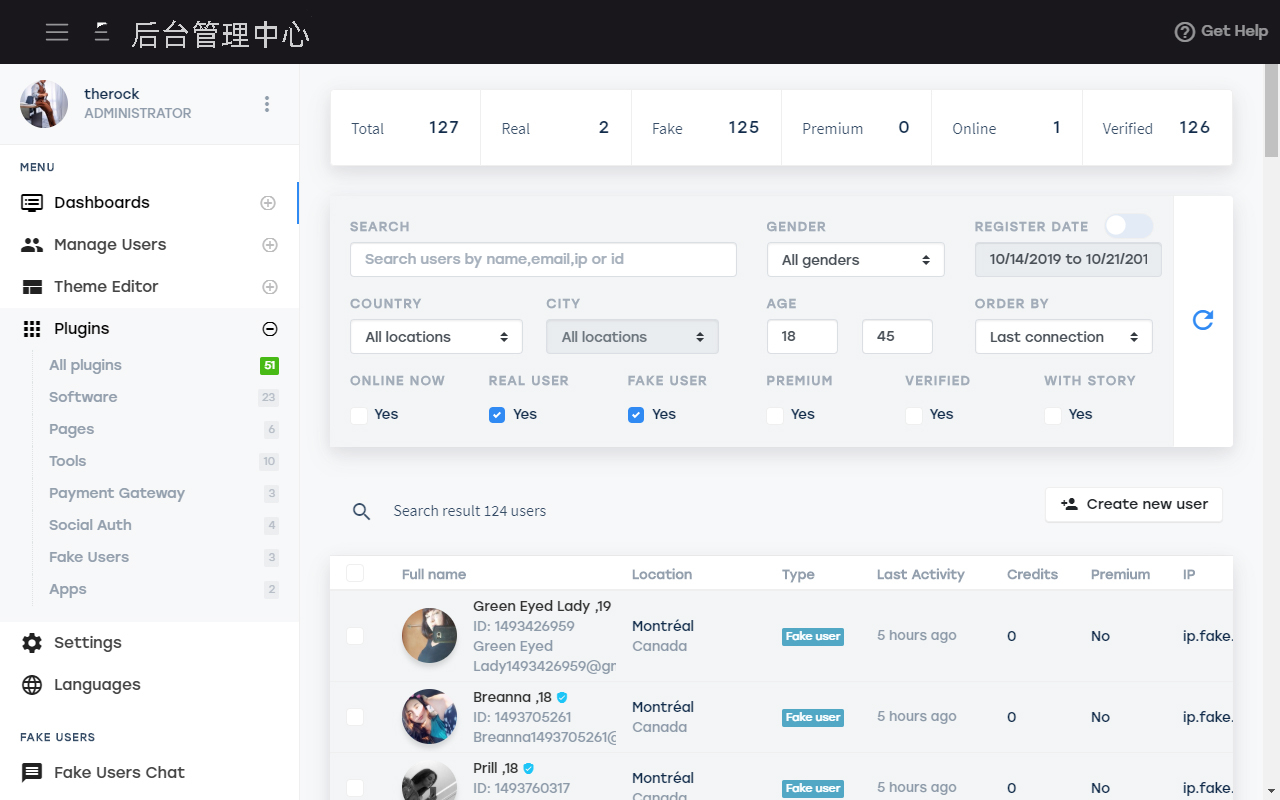Screen dimensions: 1280x800
Task: Click the hamburger menu icon
Action: point(57,32)
